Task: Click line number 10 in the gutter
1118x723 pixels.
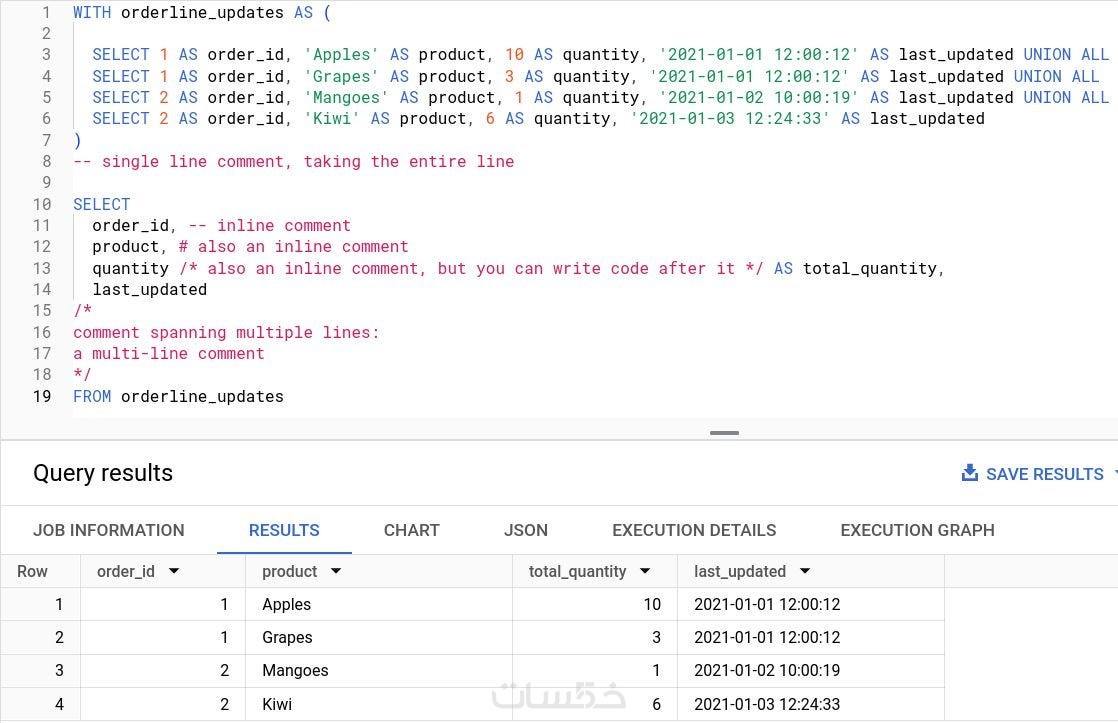Action: [x=42, y=204]
